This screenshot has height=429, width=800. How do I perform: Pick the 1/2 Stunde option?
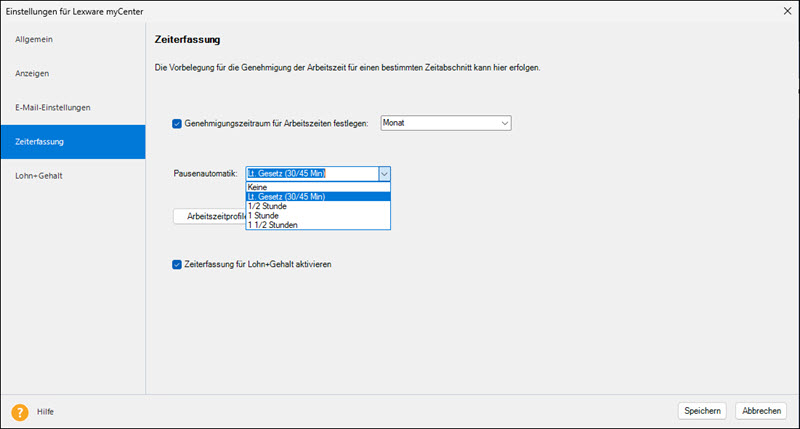coord(318,206)
